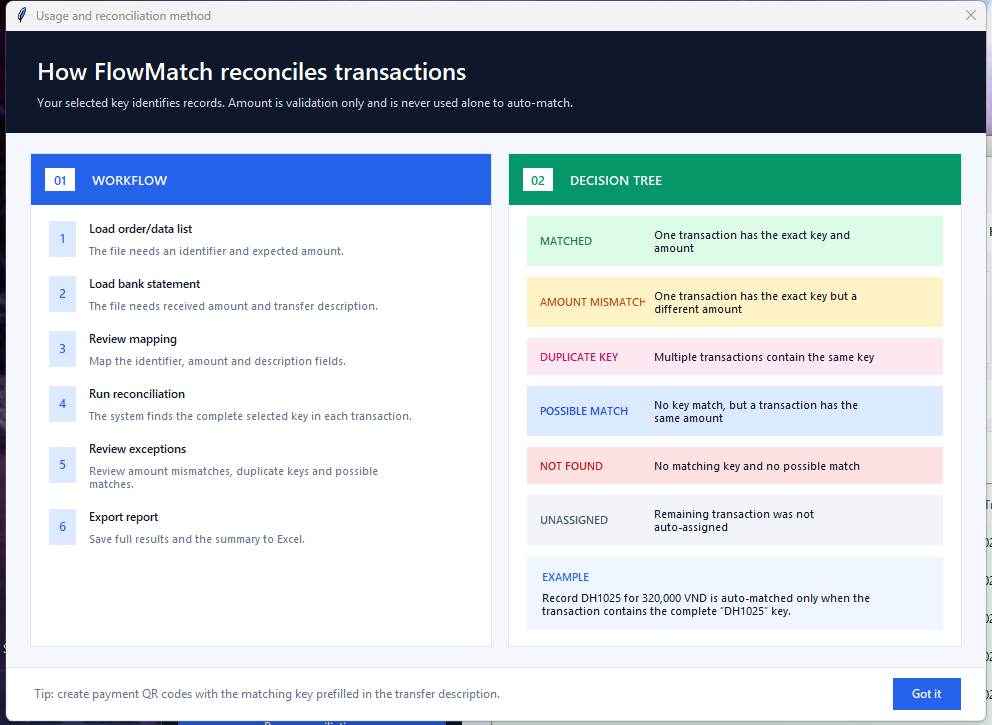Click the 'Usage and reconciliation method' window title
This screenshot has height=725, width=992.
123,16
